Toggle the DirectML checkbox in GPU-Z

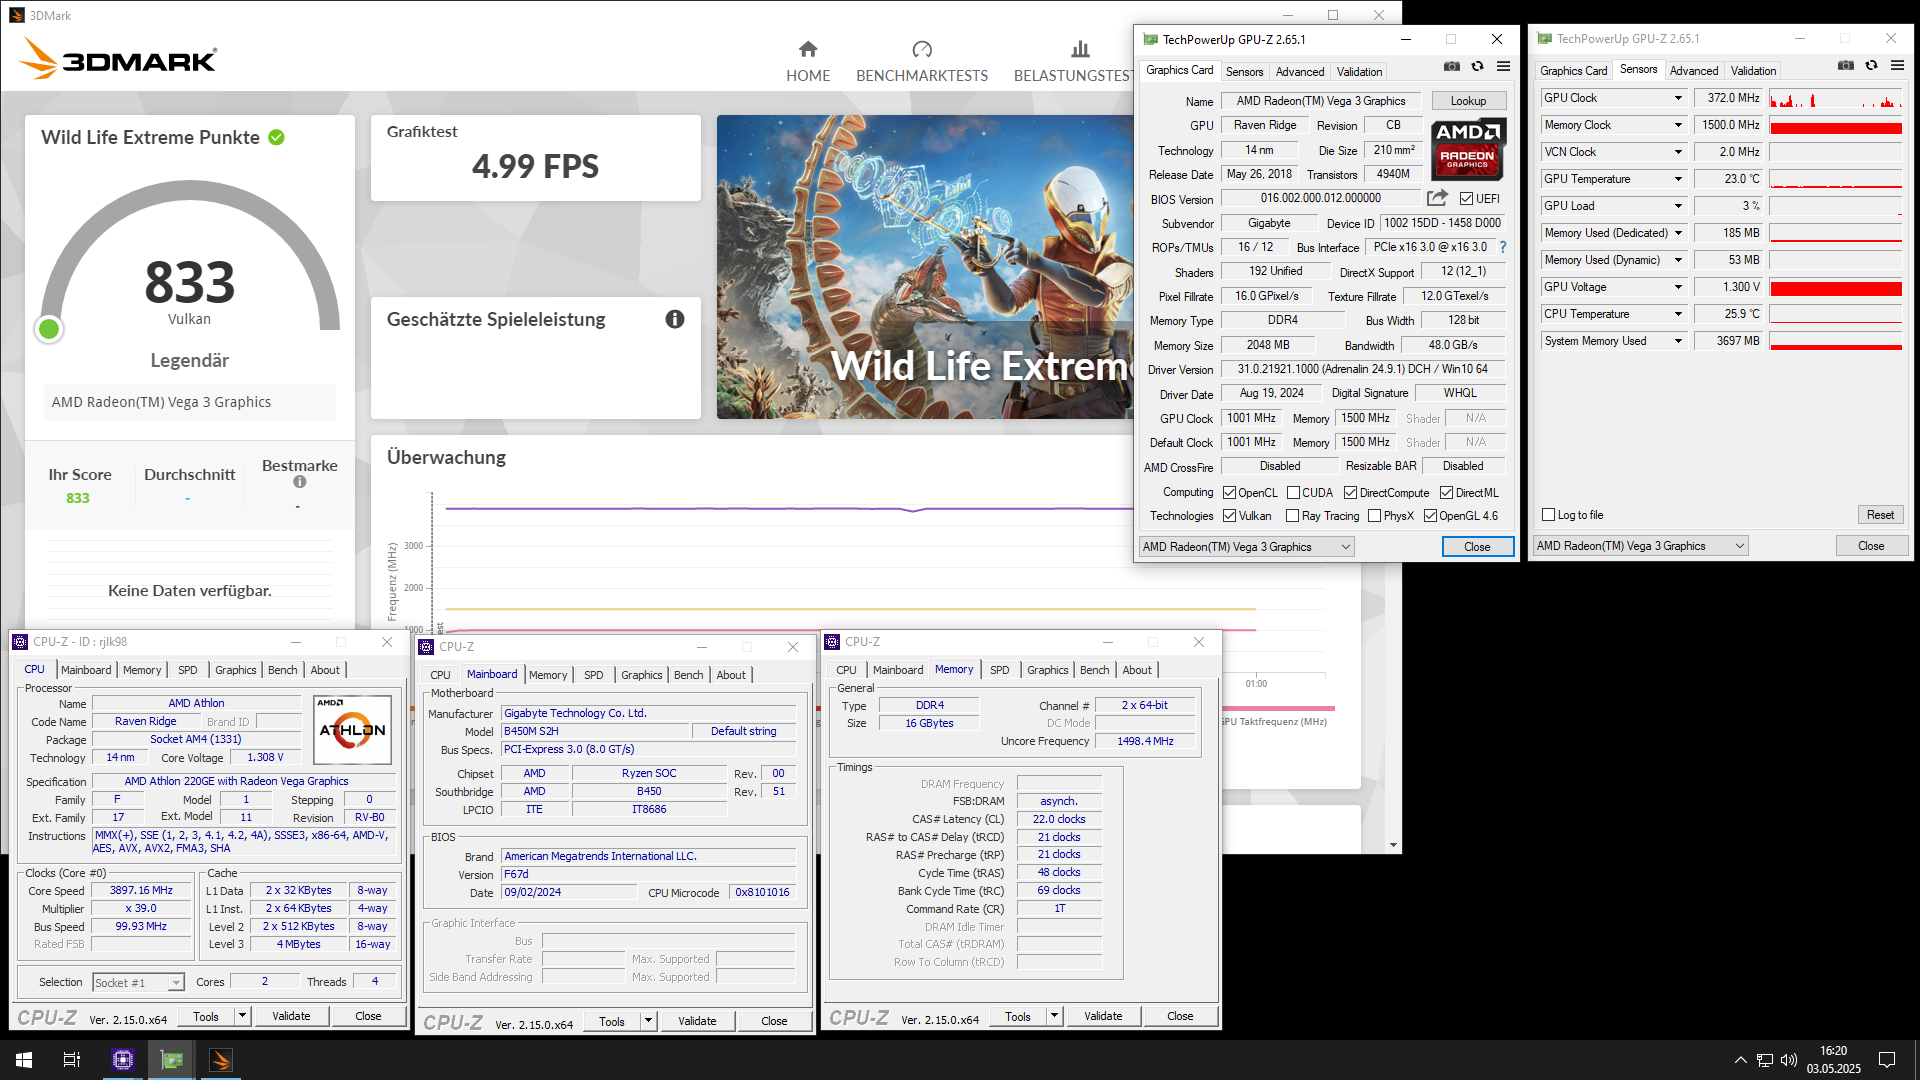pos(1446,493)
